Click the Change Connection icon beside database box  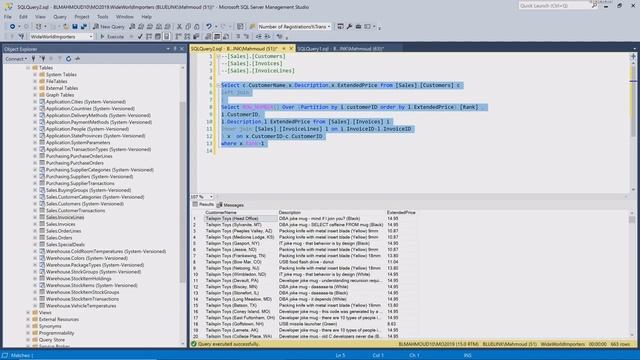pos(21,36)
